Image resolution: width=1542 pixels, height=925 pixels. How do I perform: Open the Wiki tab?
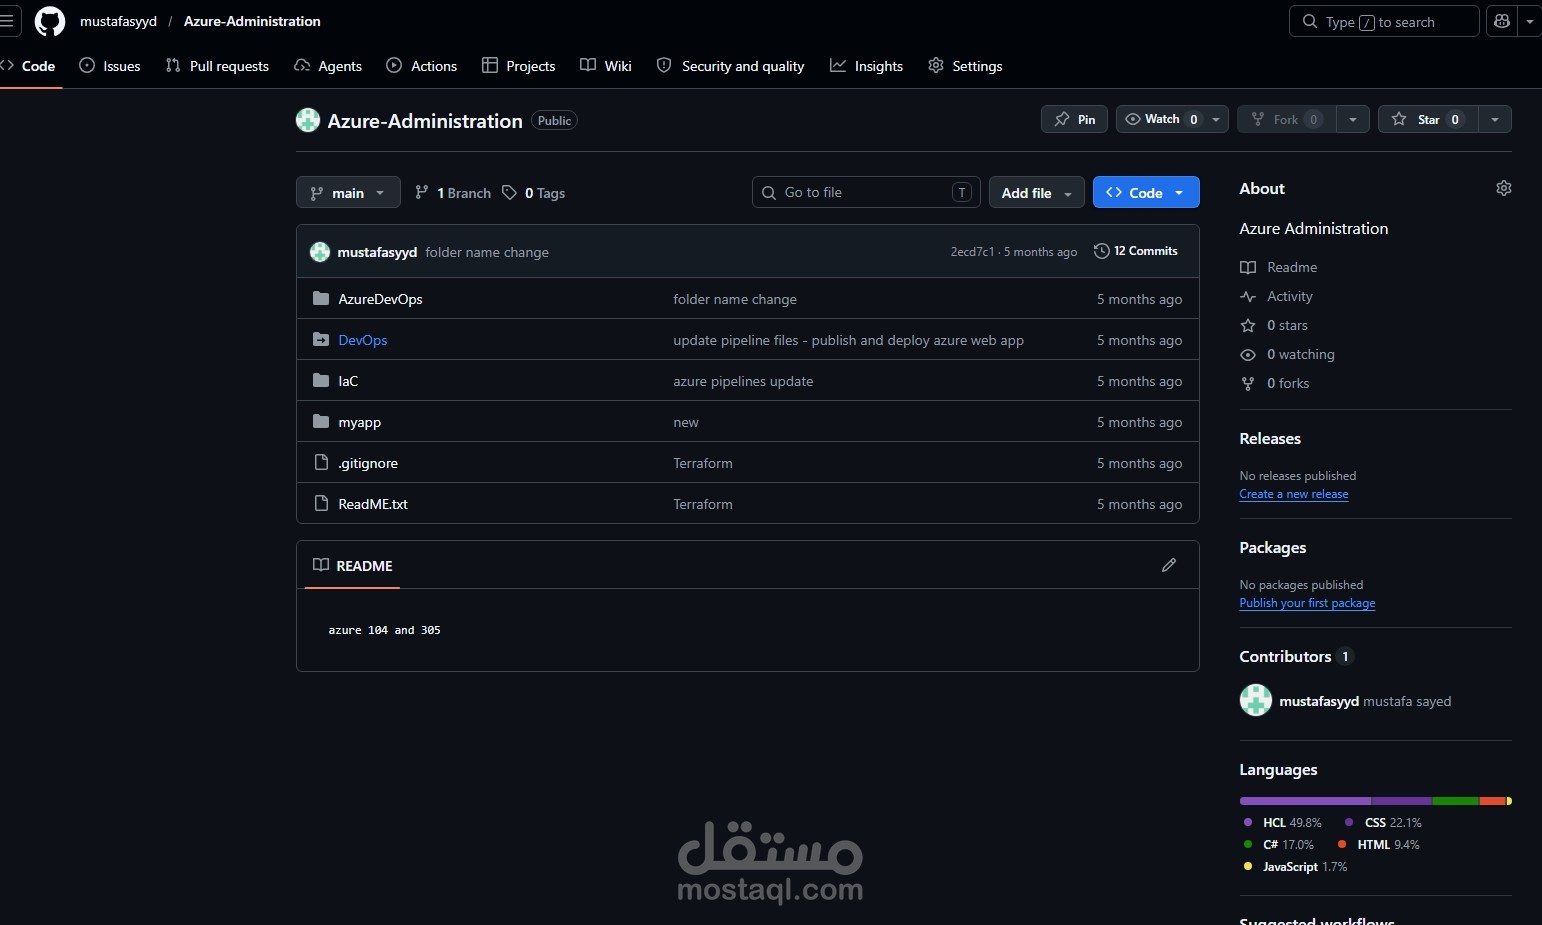(606, 66)
